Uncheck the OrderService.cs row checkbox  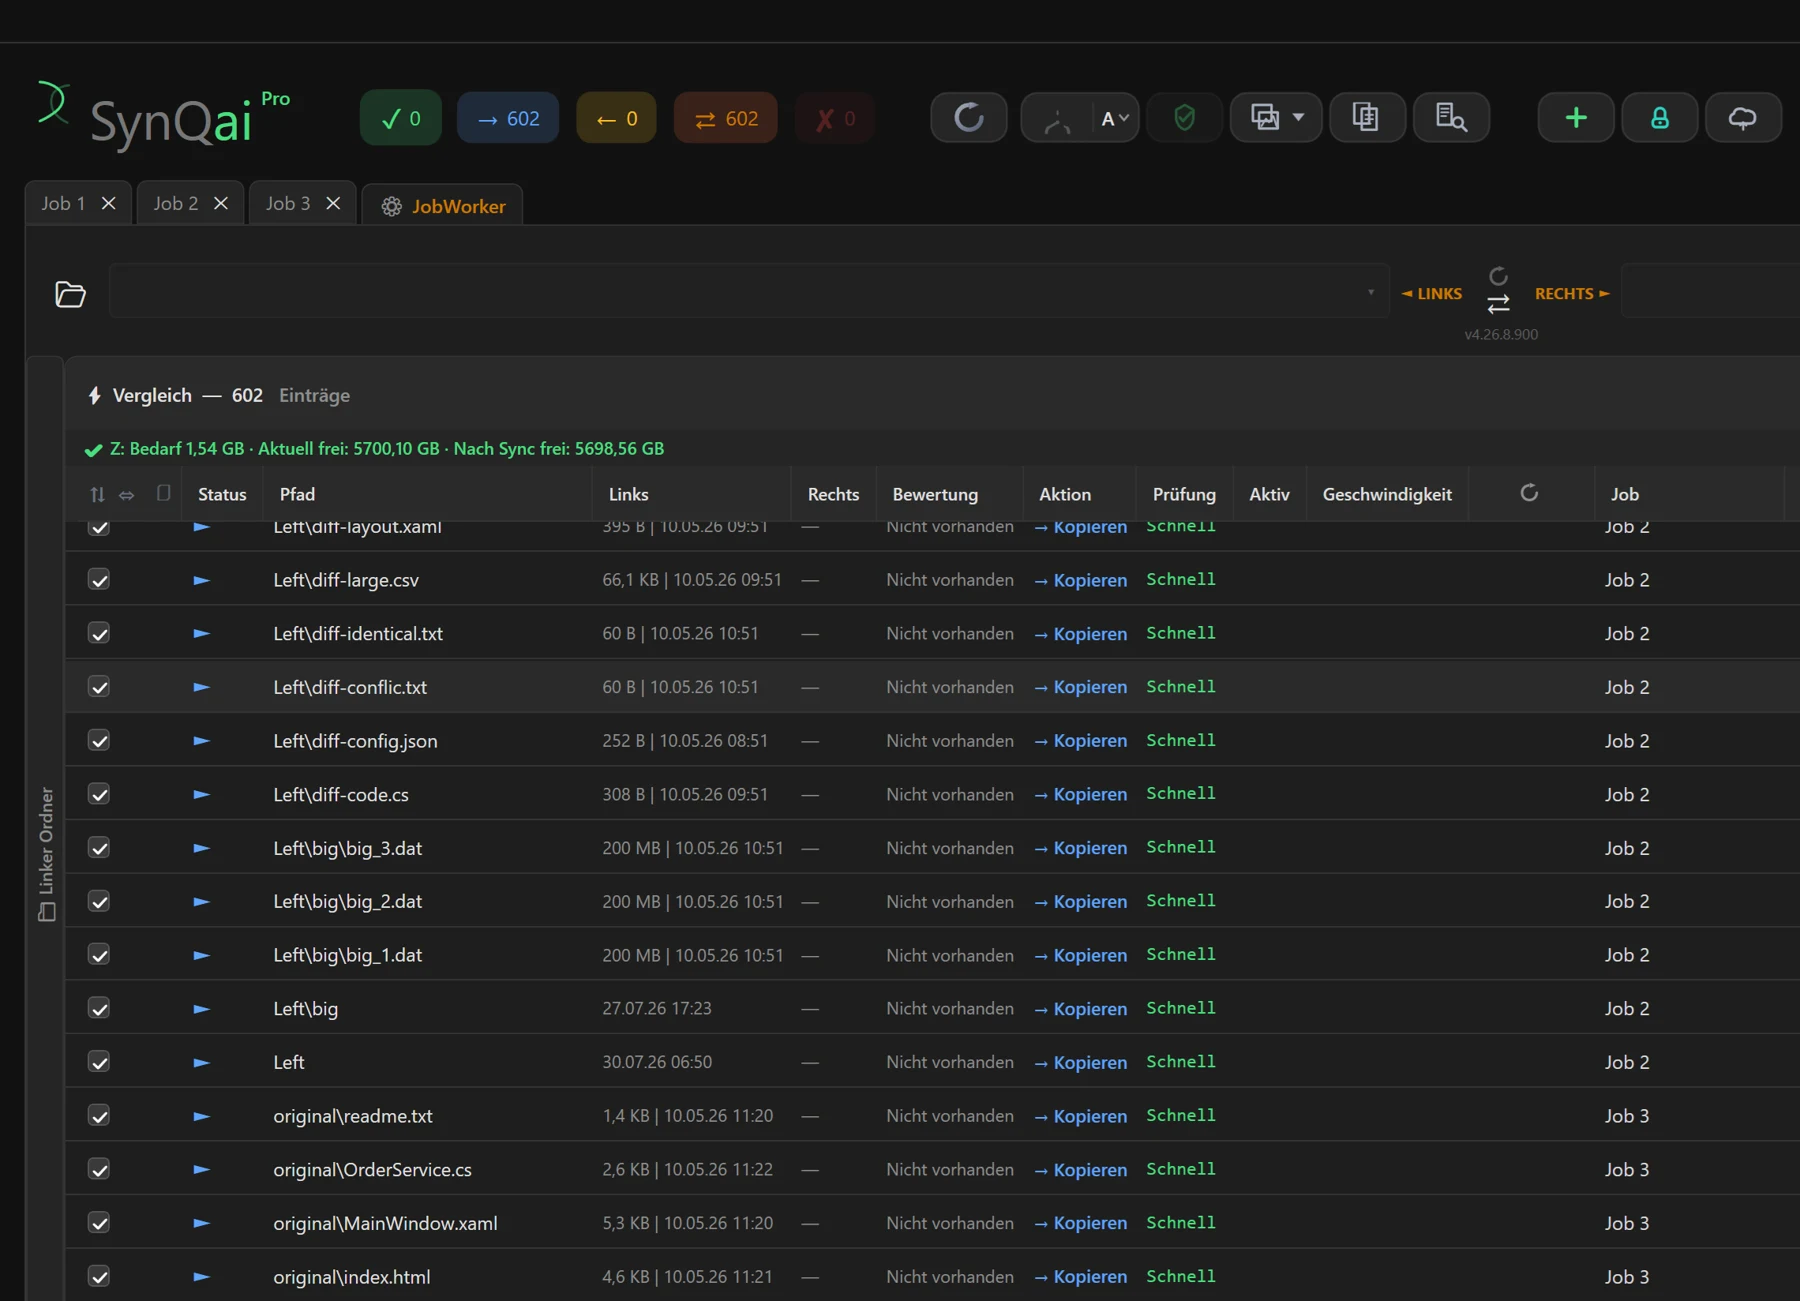[x=99, y=1169]
